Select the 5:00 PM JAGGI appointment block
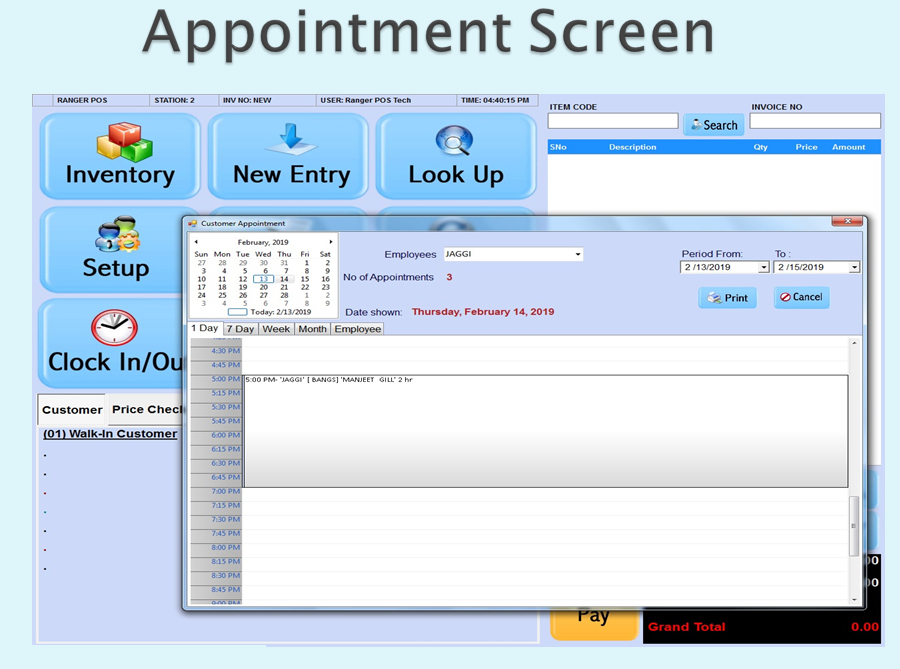 pyautogui.click(x=545, y=430)
